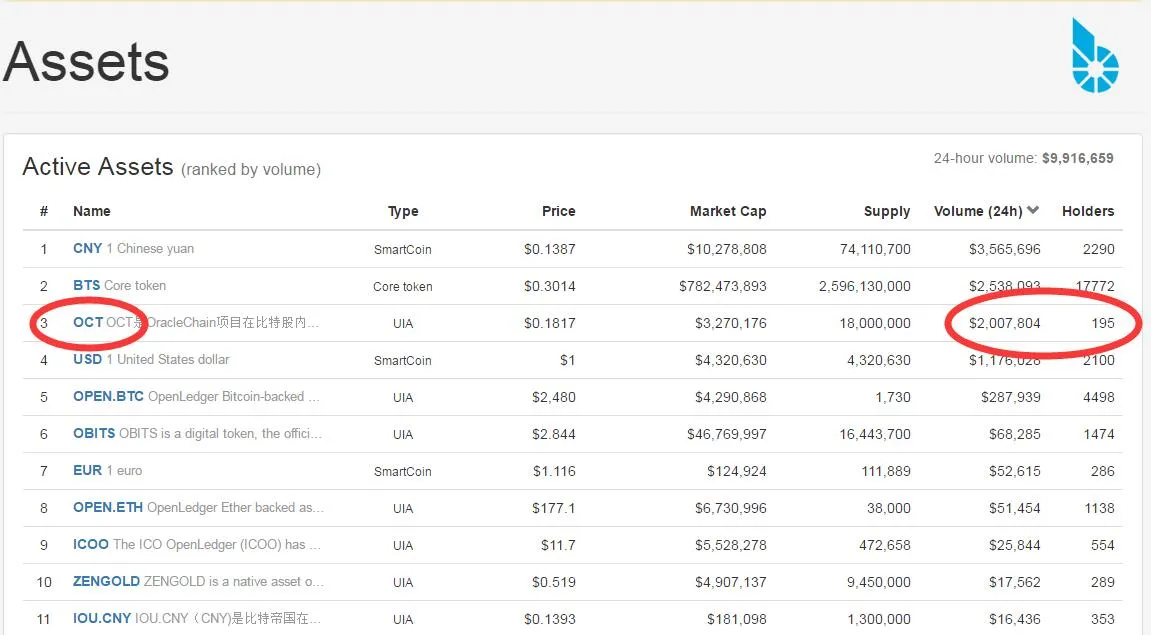Open the OBITS asset link

(94, 433)
